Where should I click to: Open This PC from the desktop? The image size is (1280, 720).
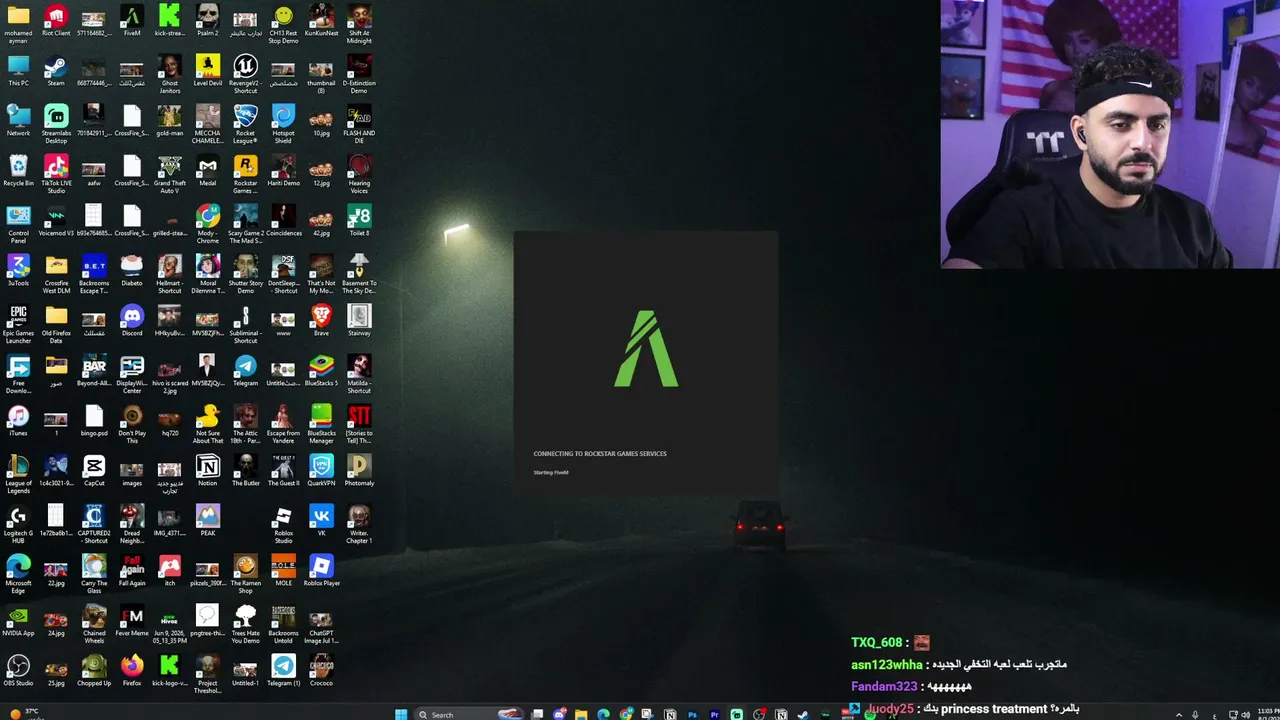coord(18,71)
